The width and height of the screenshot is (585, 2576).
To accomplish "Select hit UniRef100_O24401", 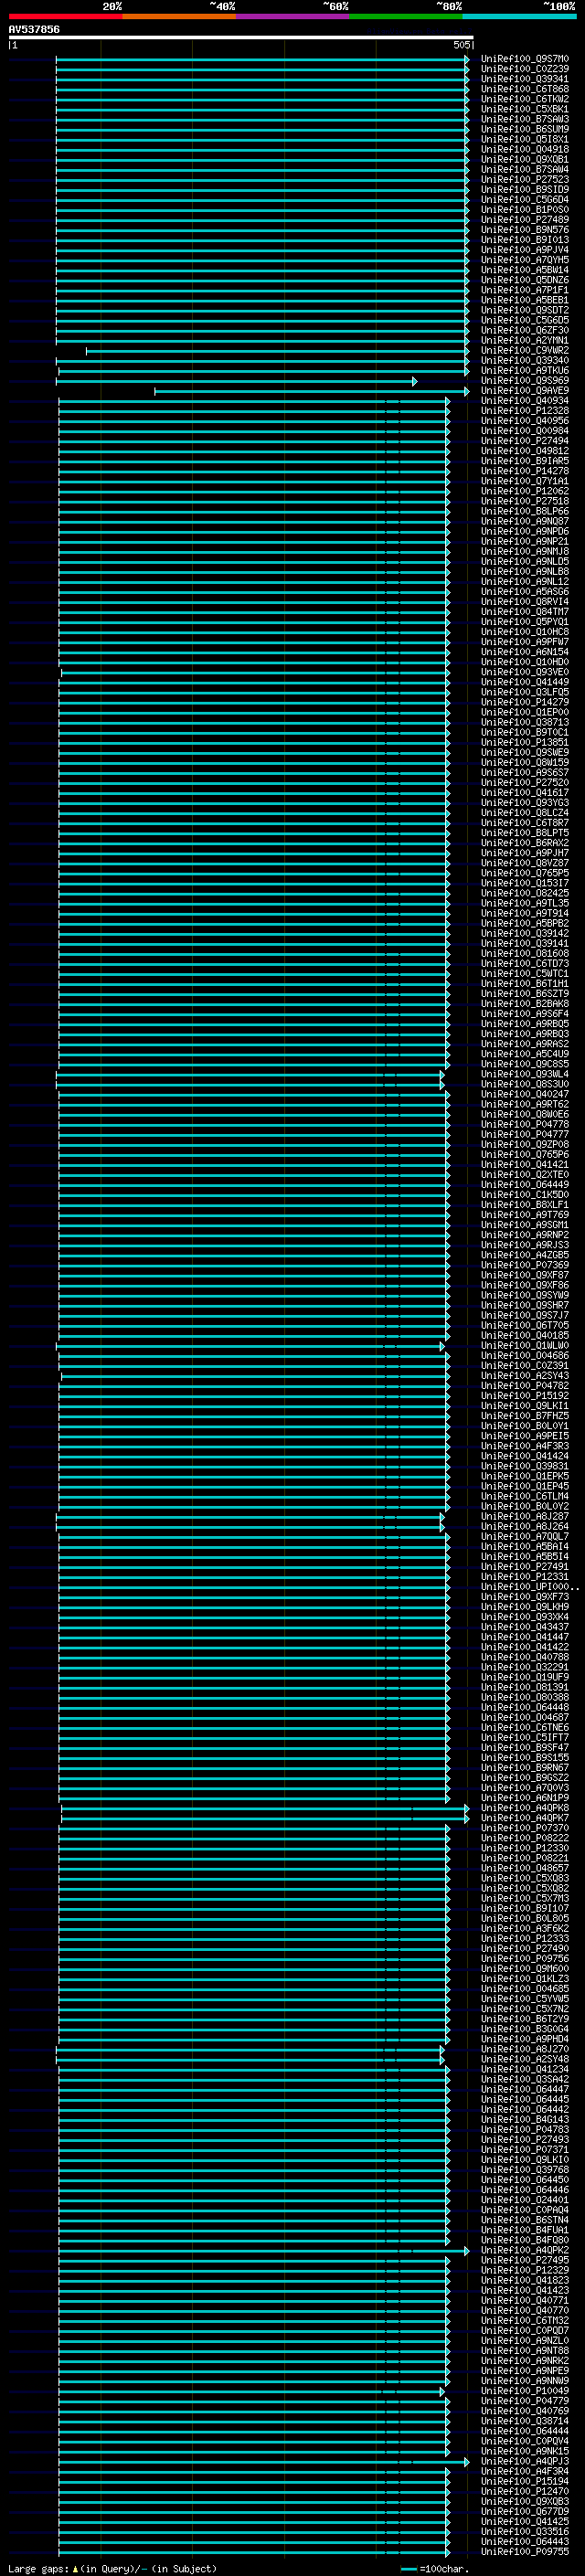I will point(524,2200).
